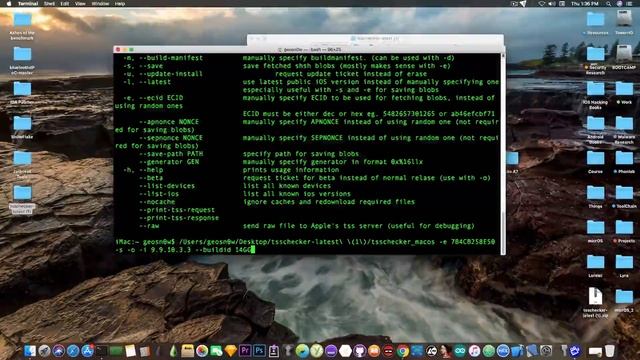Click the Wi-Fi status icon
Image resolution: width=640 pixels, height=360 pixels.
[541, 4]
